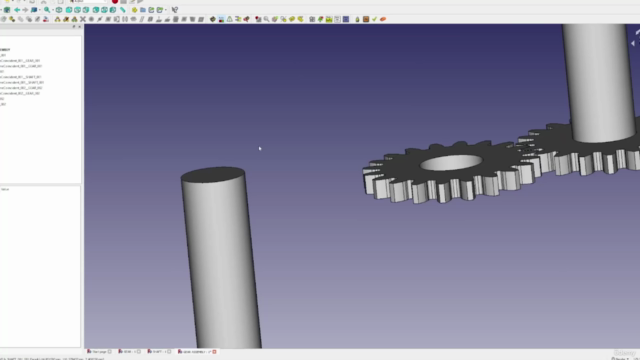Close the SHAFT document tab
The image size is (640, 360).
pyautogui.click(x=169, y=351)
